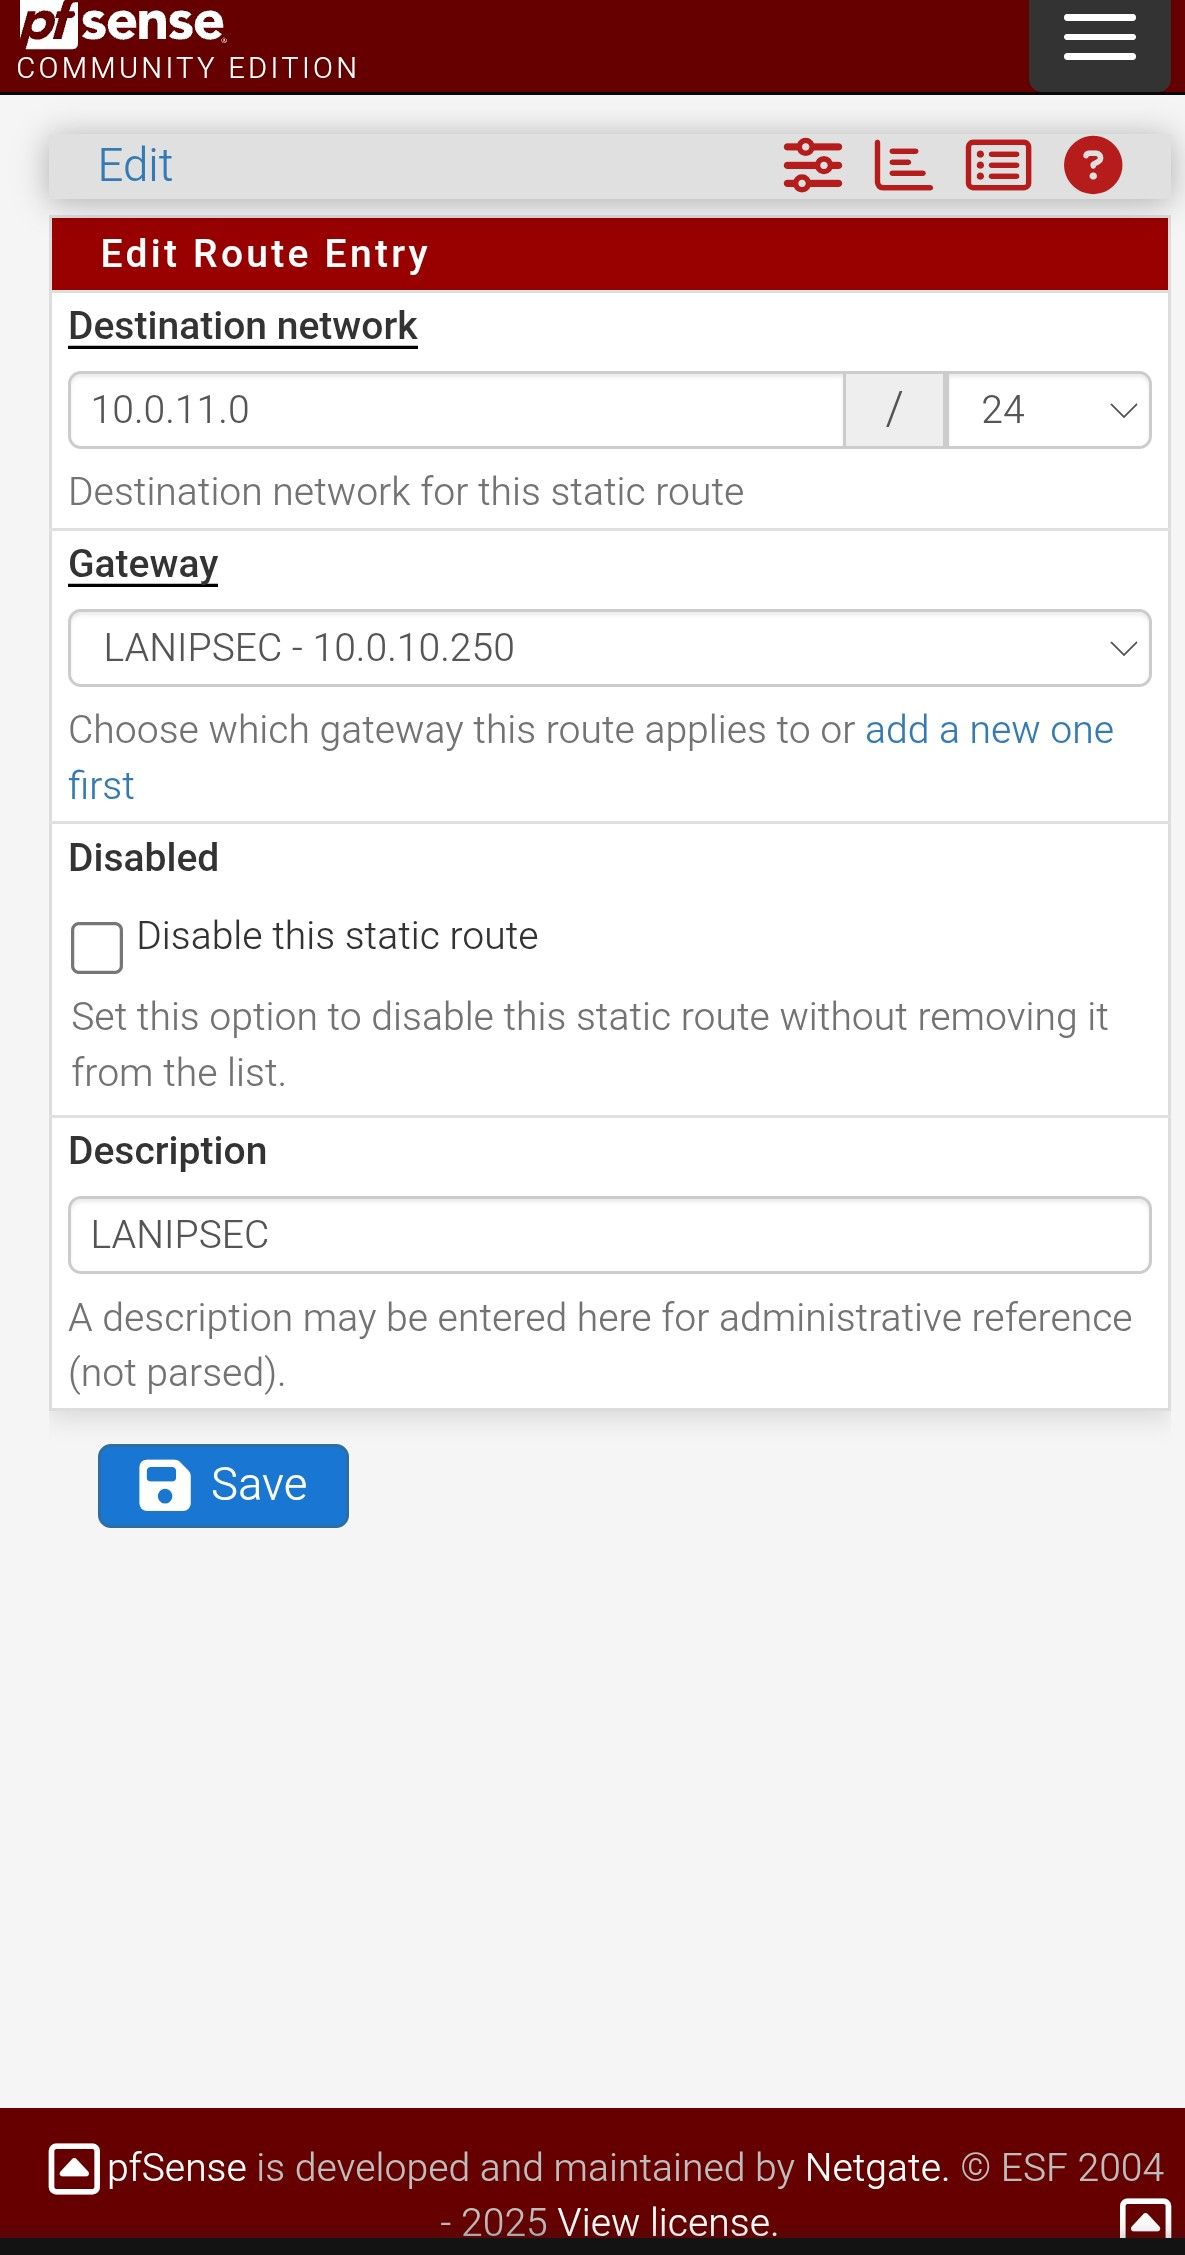Click the footer scroll-to-top icon beside pfSense
1185x2255 pixels.
click(74, 2169)
